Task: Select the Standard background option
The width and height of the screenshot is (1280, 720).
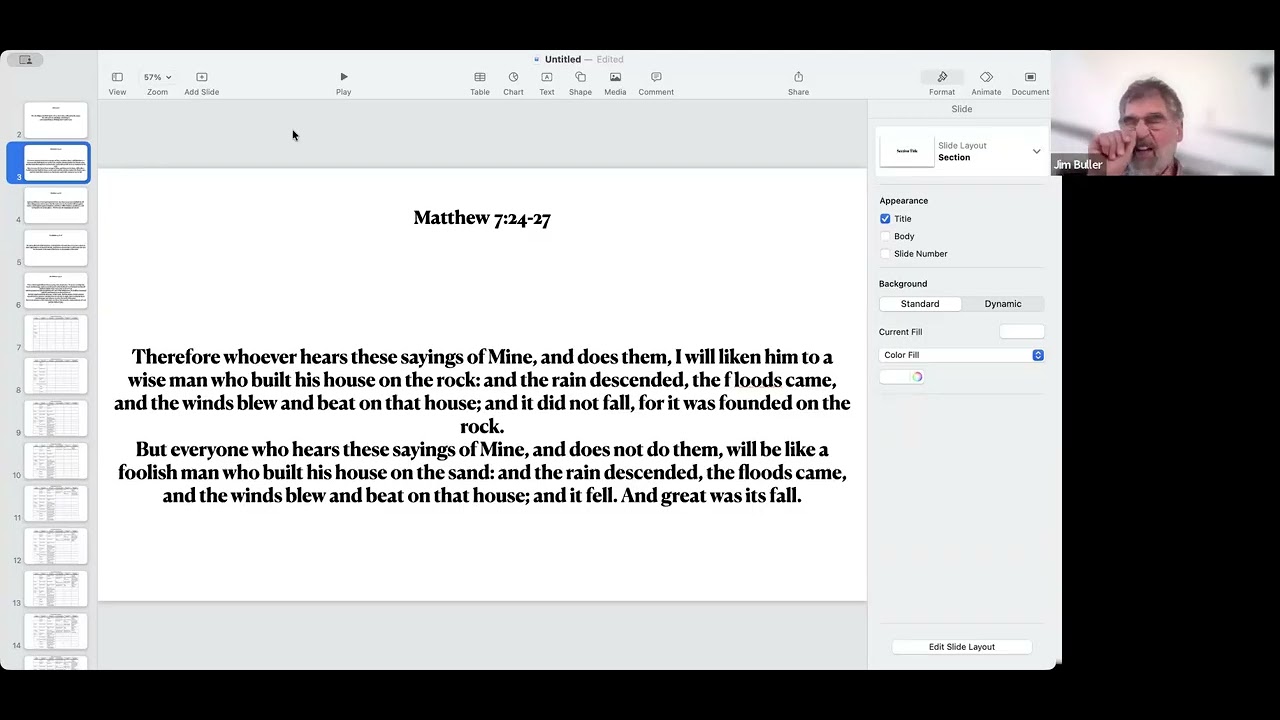Action: [x=920, y=304]
